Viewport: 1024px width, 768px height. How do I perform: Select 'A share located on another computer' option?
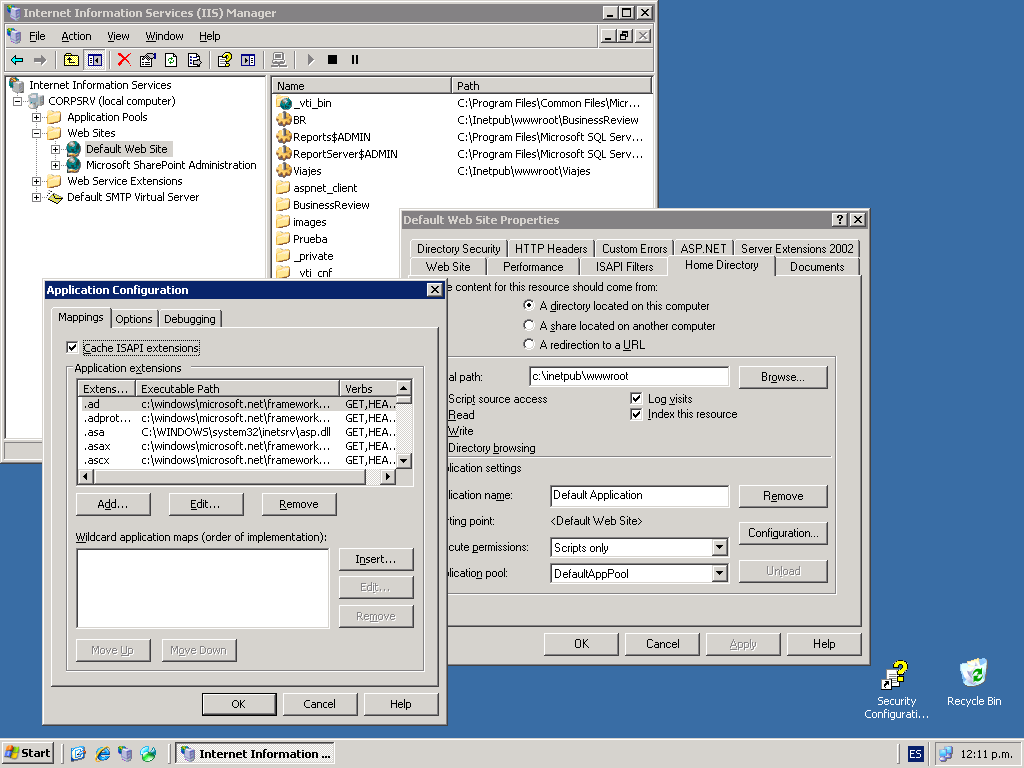[x=529, y=325]
